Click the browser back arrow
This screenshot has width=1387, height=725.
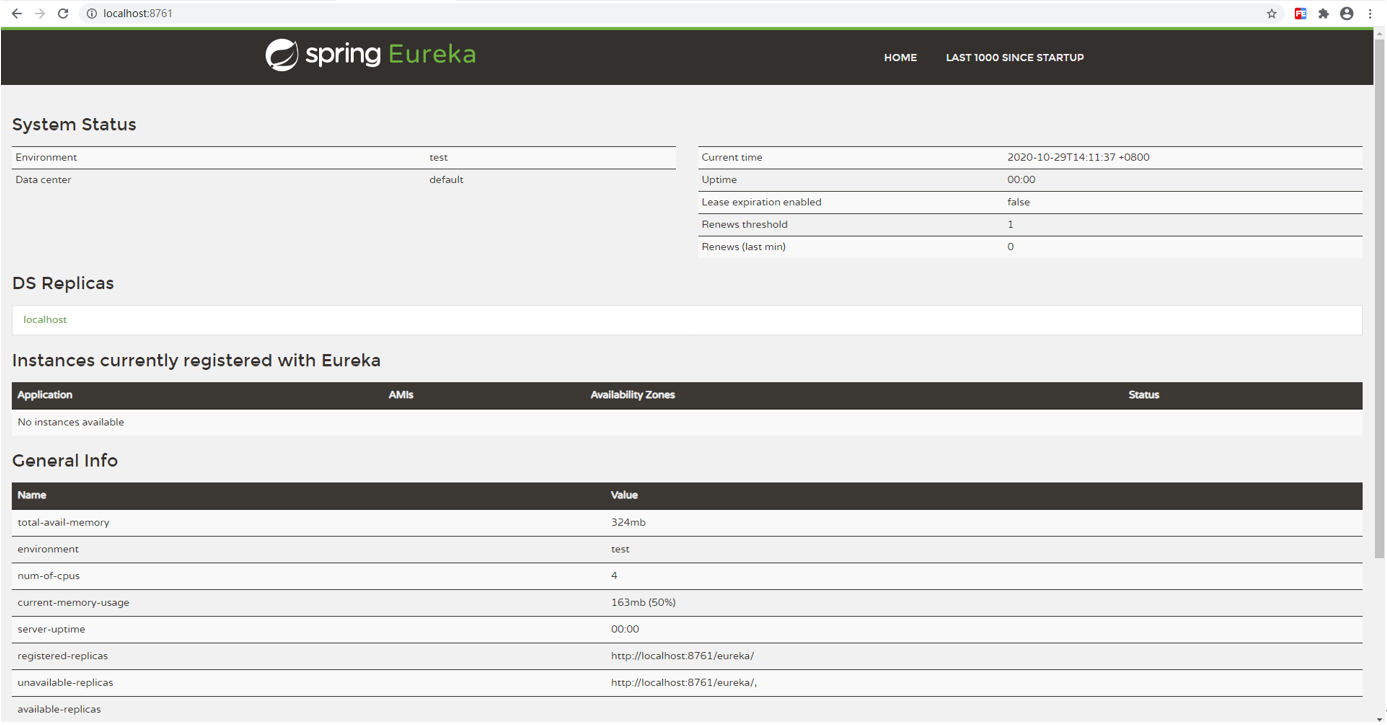coord(16,14)
